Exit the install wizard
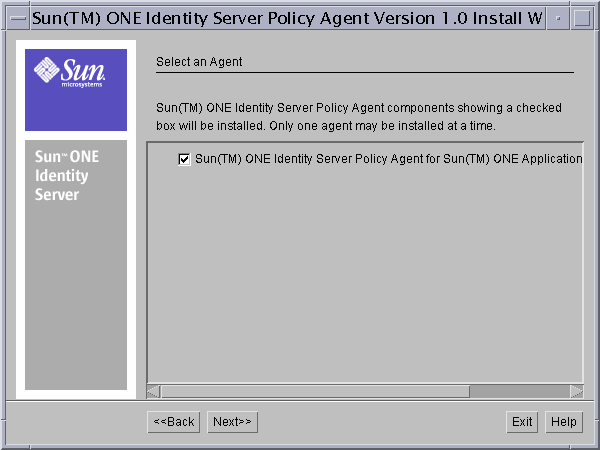Image resolution: width=600 pixels, height=450 pixels. coord(522,422)
